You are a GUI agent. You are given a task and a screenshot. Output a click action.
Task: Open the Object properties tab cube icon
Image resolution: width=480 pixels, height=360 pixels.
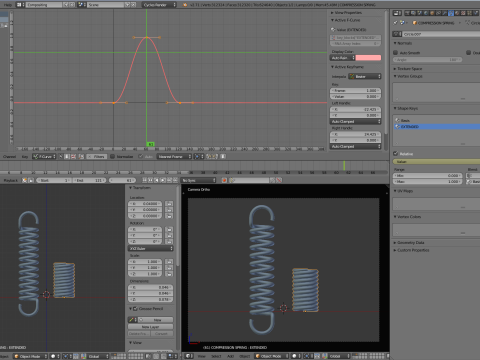(432, 13)
